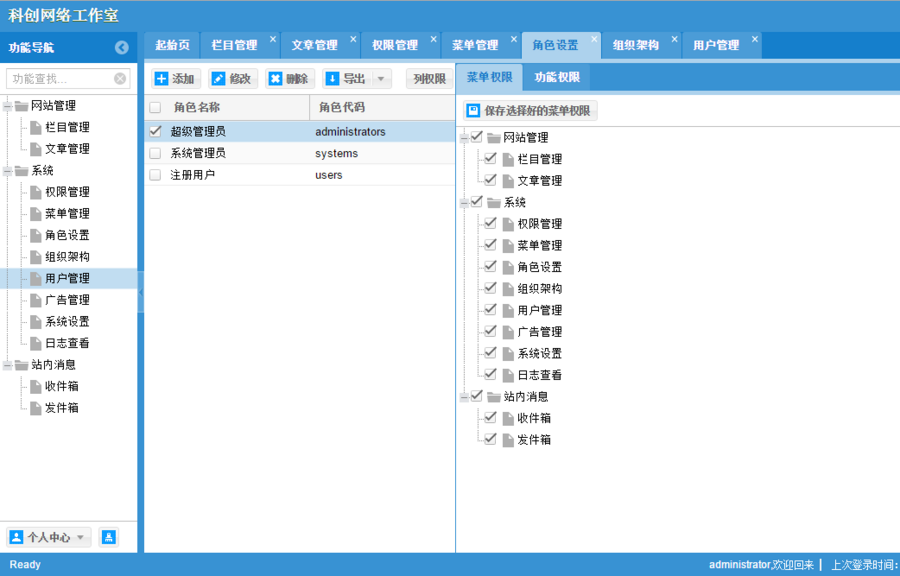This screenshot has height=576, width=900.
Task: Click the user icon next to 个人中心 at bottom
Action: pos(17,537)
